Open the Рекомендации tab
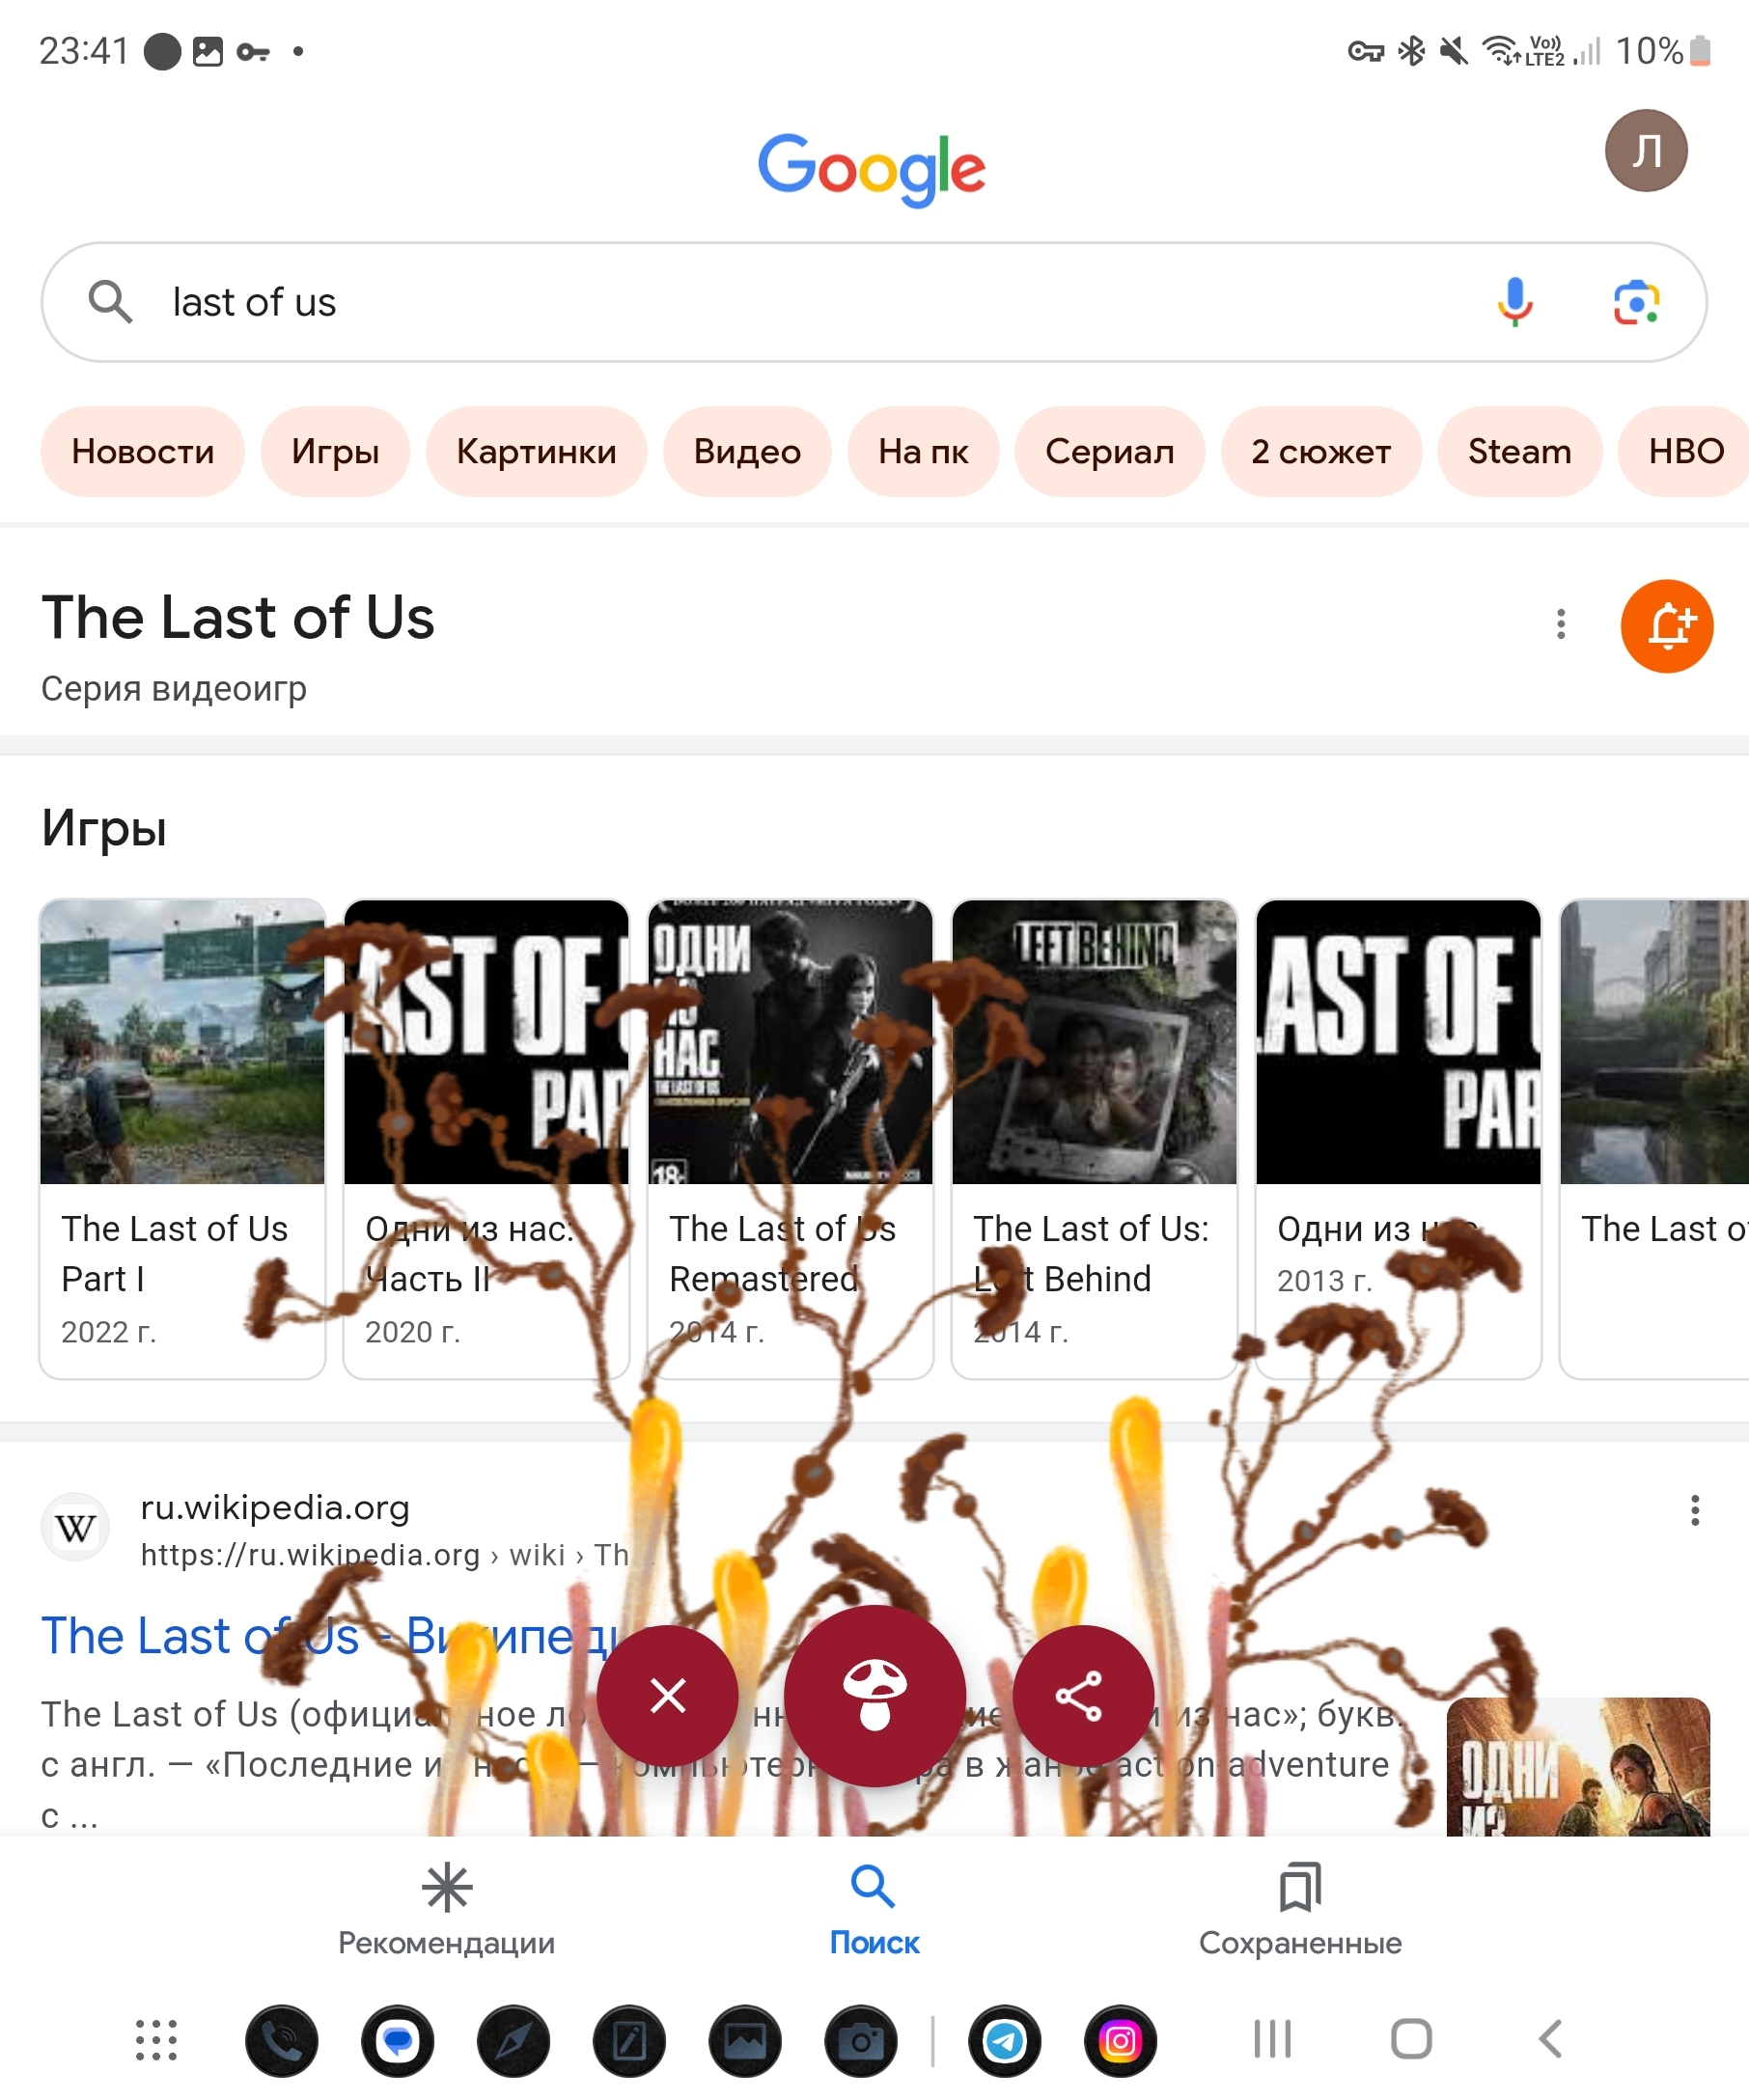1749x2100 pixels. pyautogui.click(x=446, y=1908)
